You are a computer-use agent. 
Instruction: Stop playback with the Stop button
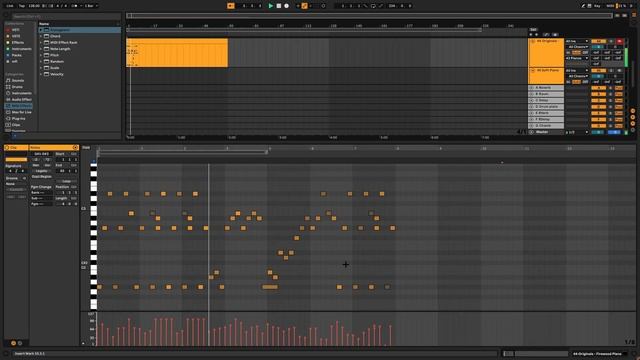(278, 6)
